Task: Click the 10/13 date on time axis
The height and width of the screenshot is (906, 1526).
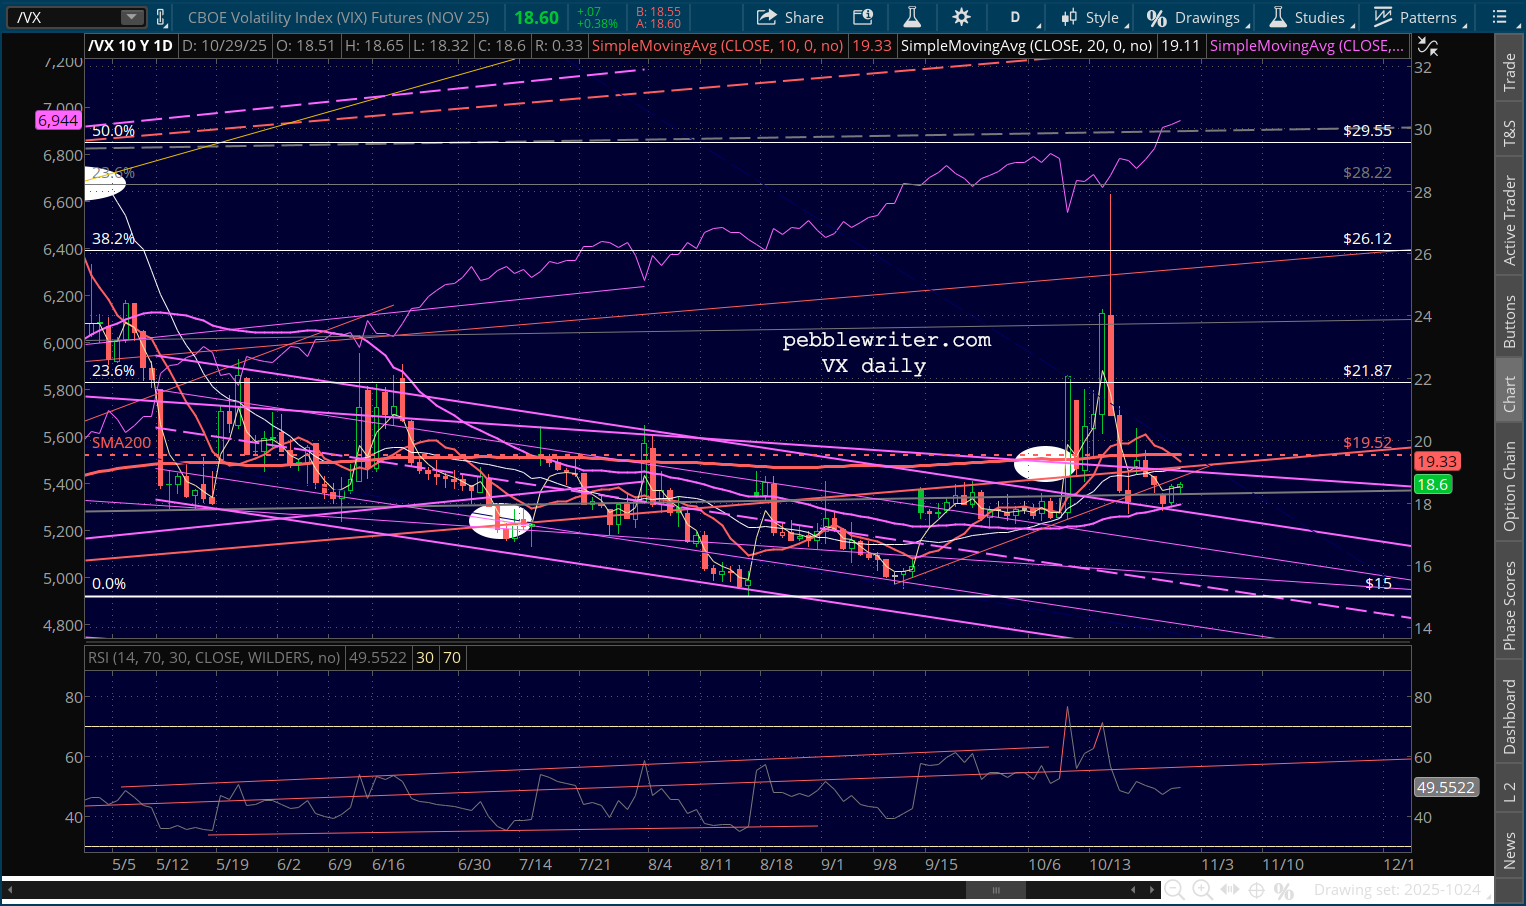Action: click(1110, 864)
